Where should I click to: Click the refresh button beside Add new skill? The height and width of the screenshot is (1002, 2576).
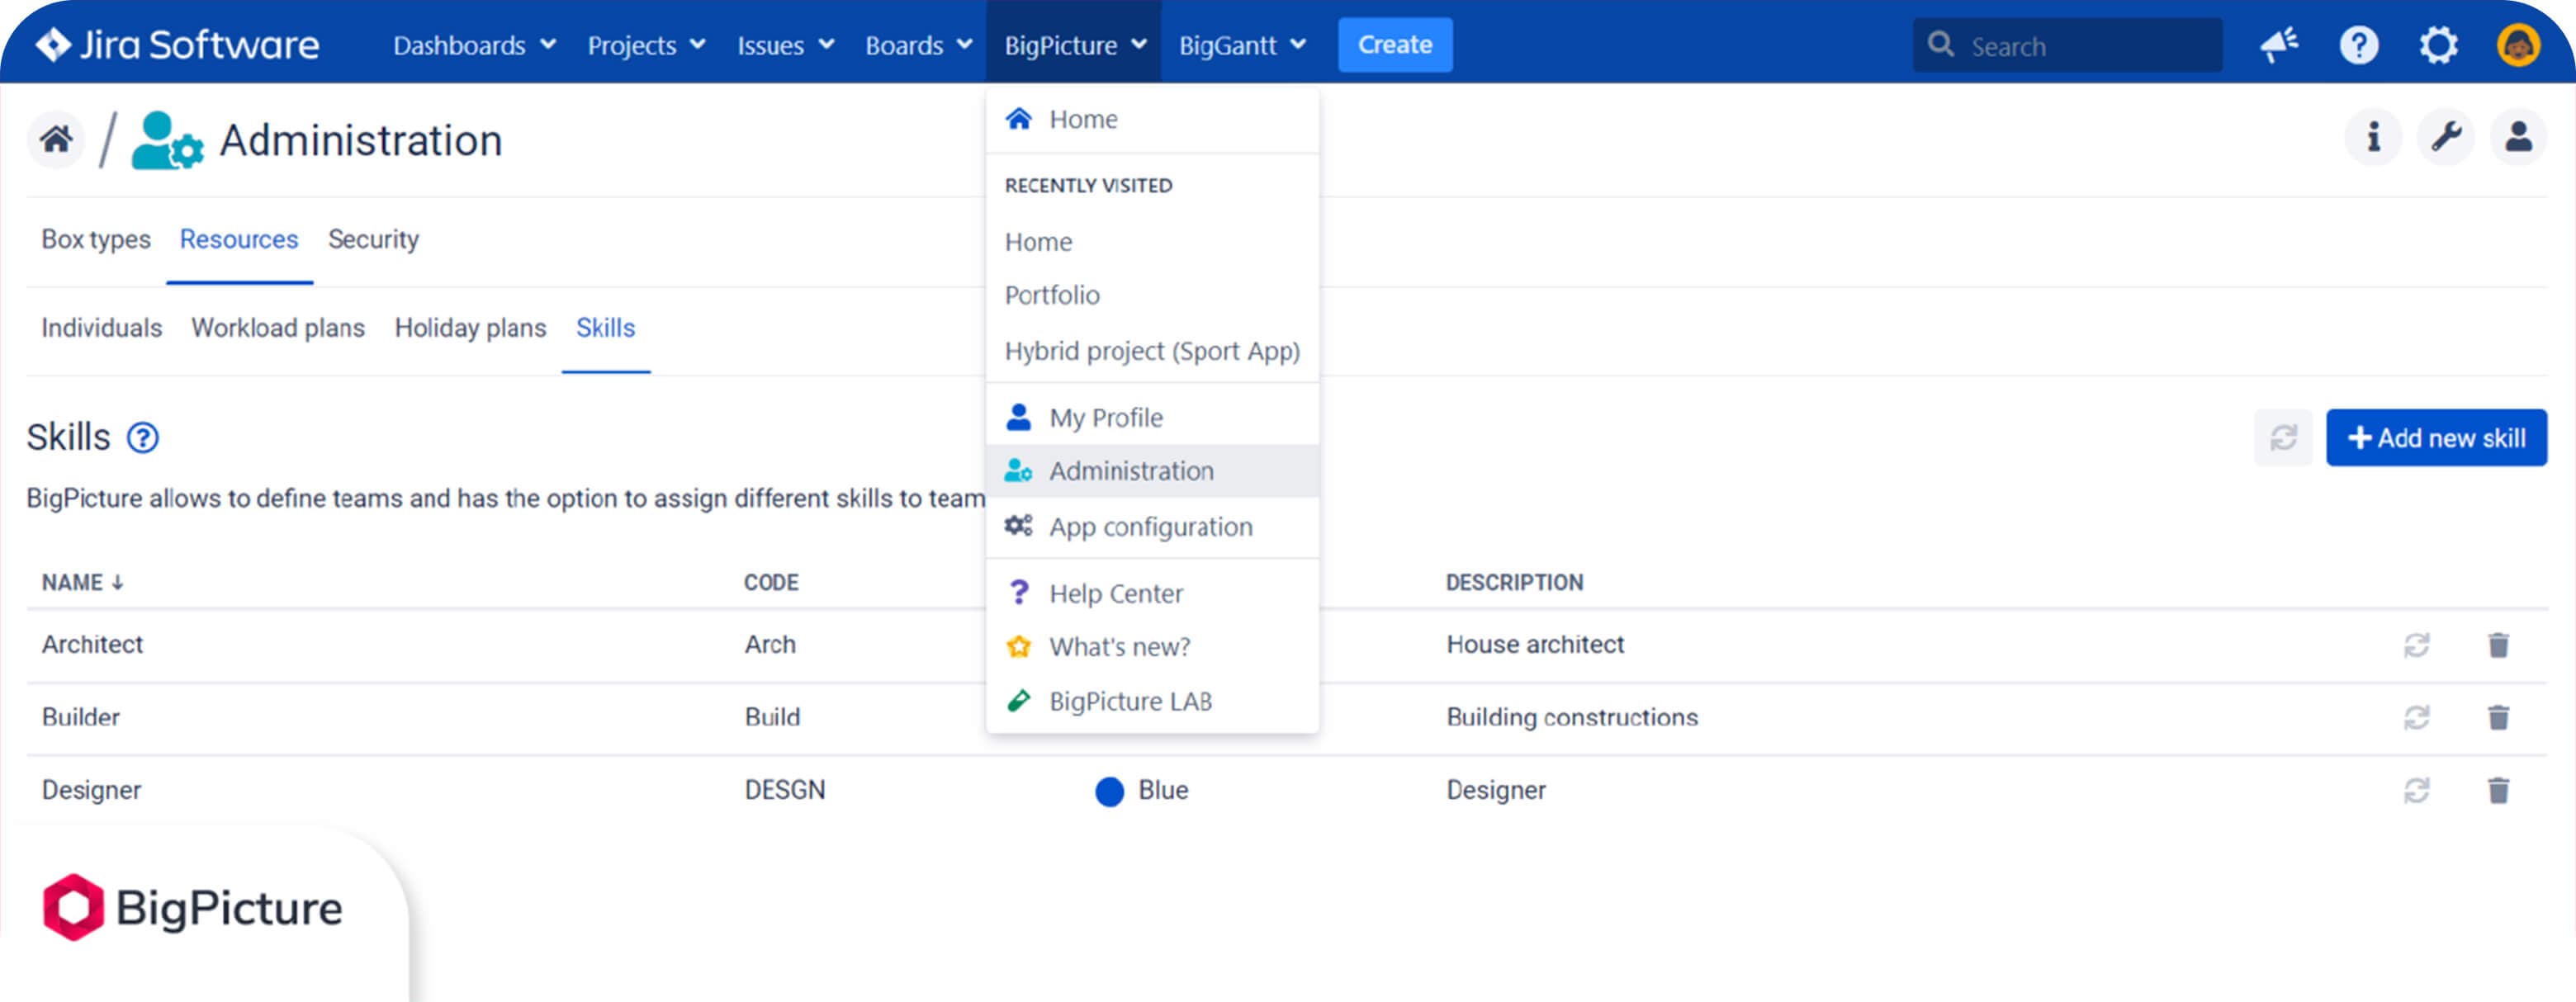(x=2282, y=437)
